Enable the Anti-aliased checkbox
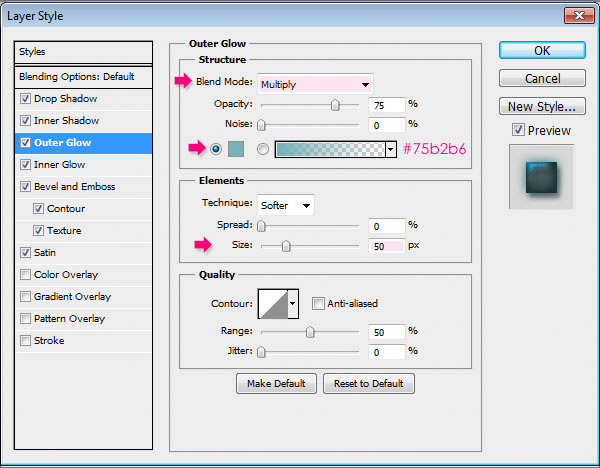 (x=318, y=303)
